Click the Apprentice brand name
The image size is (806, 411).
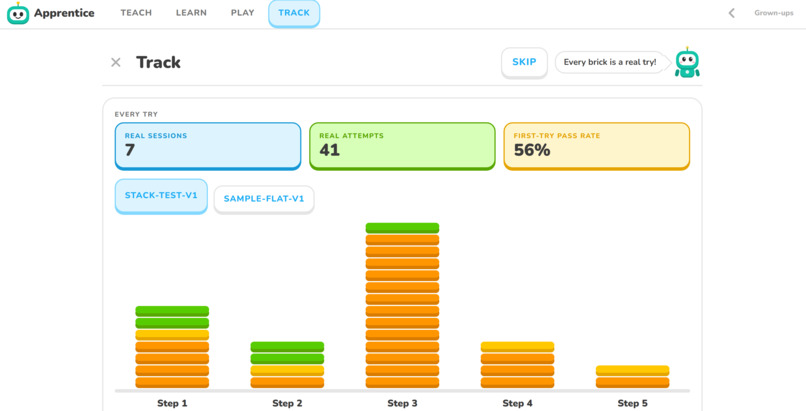click(64, 13)
